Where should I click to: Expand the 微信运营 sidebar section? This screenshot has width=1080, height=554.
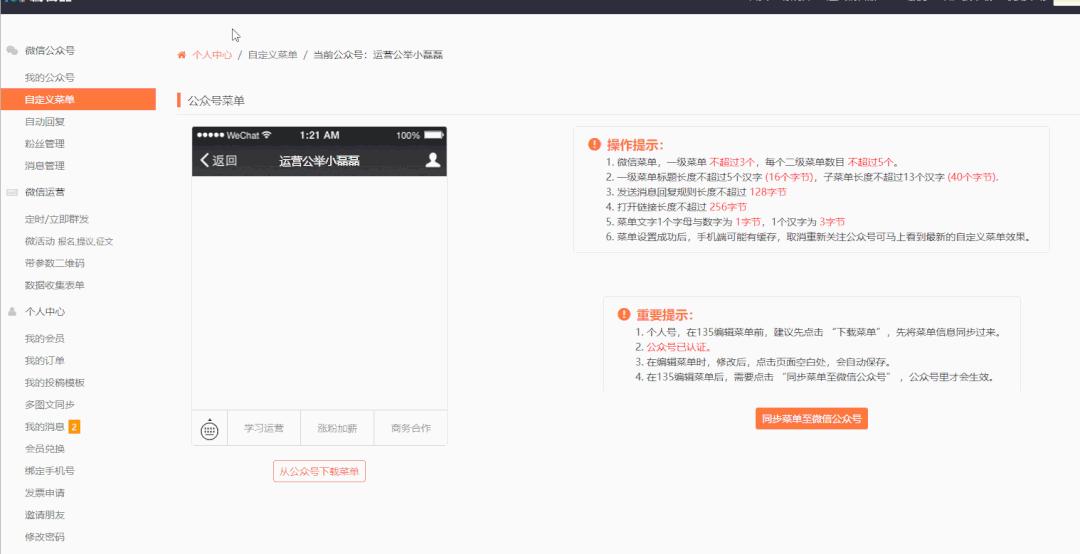(x=45, y=192)
